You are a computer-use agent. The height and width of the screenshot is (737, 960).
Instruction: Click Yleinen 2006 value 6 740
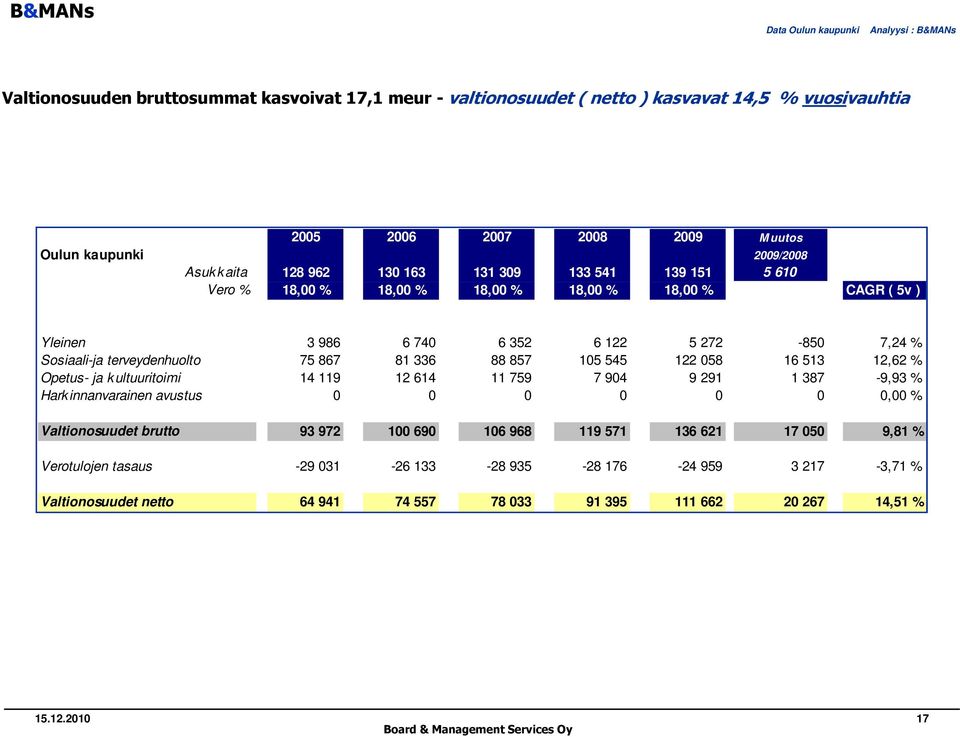tap(419, 343)
